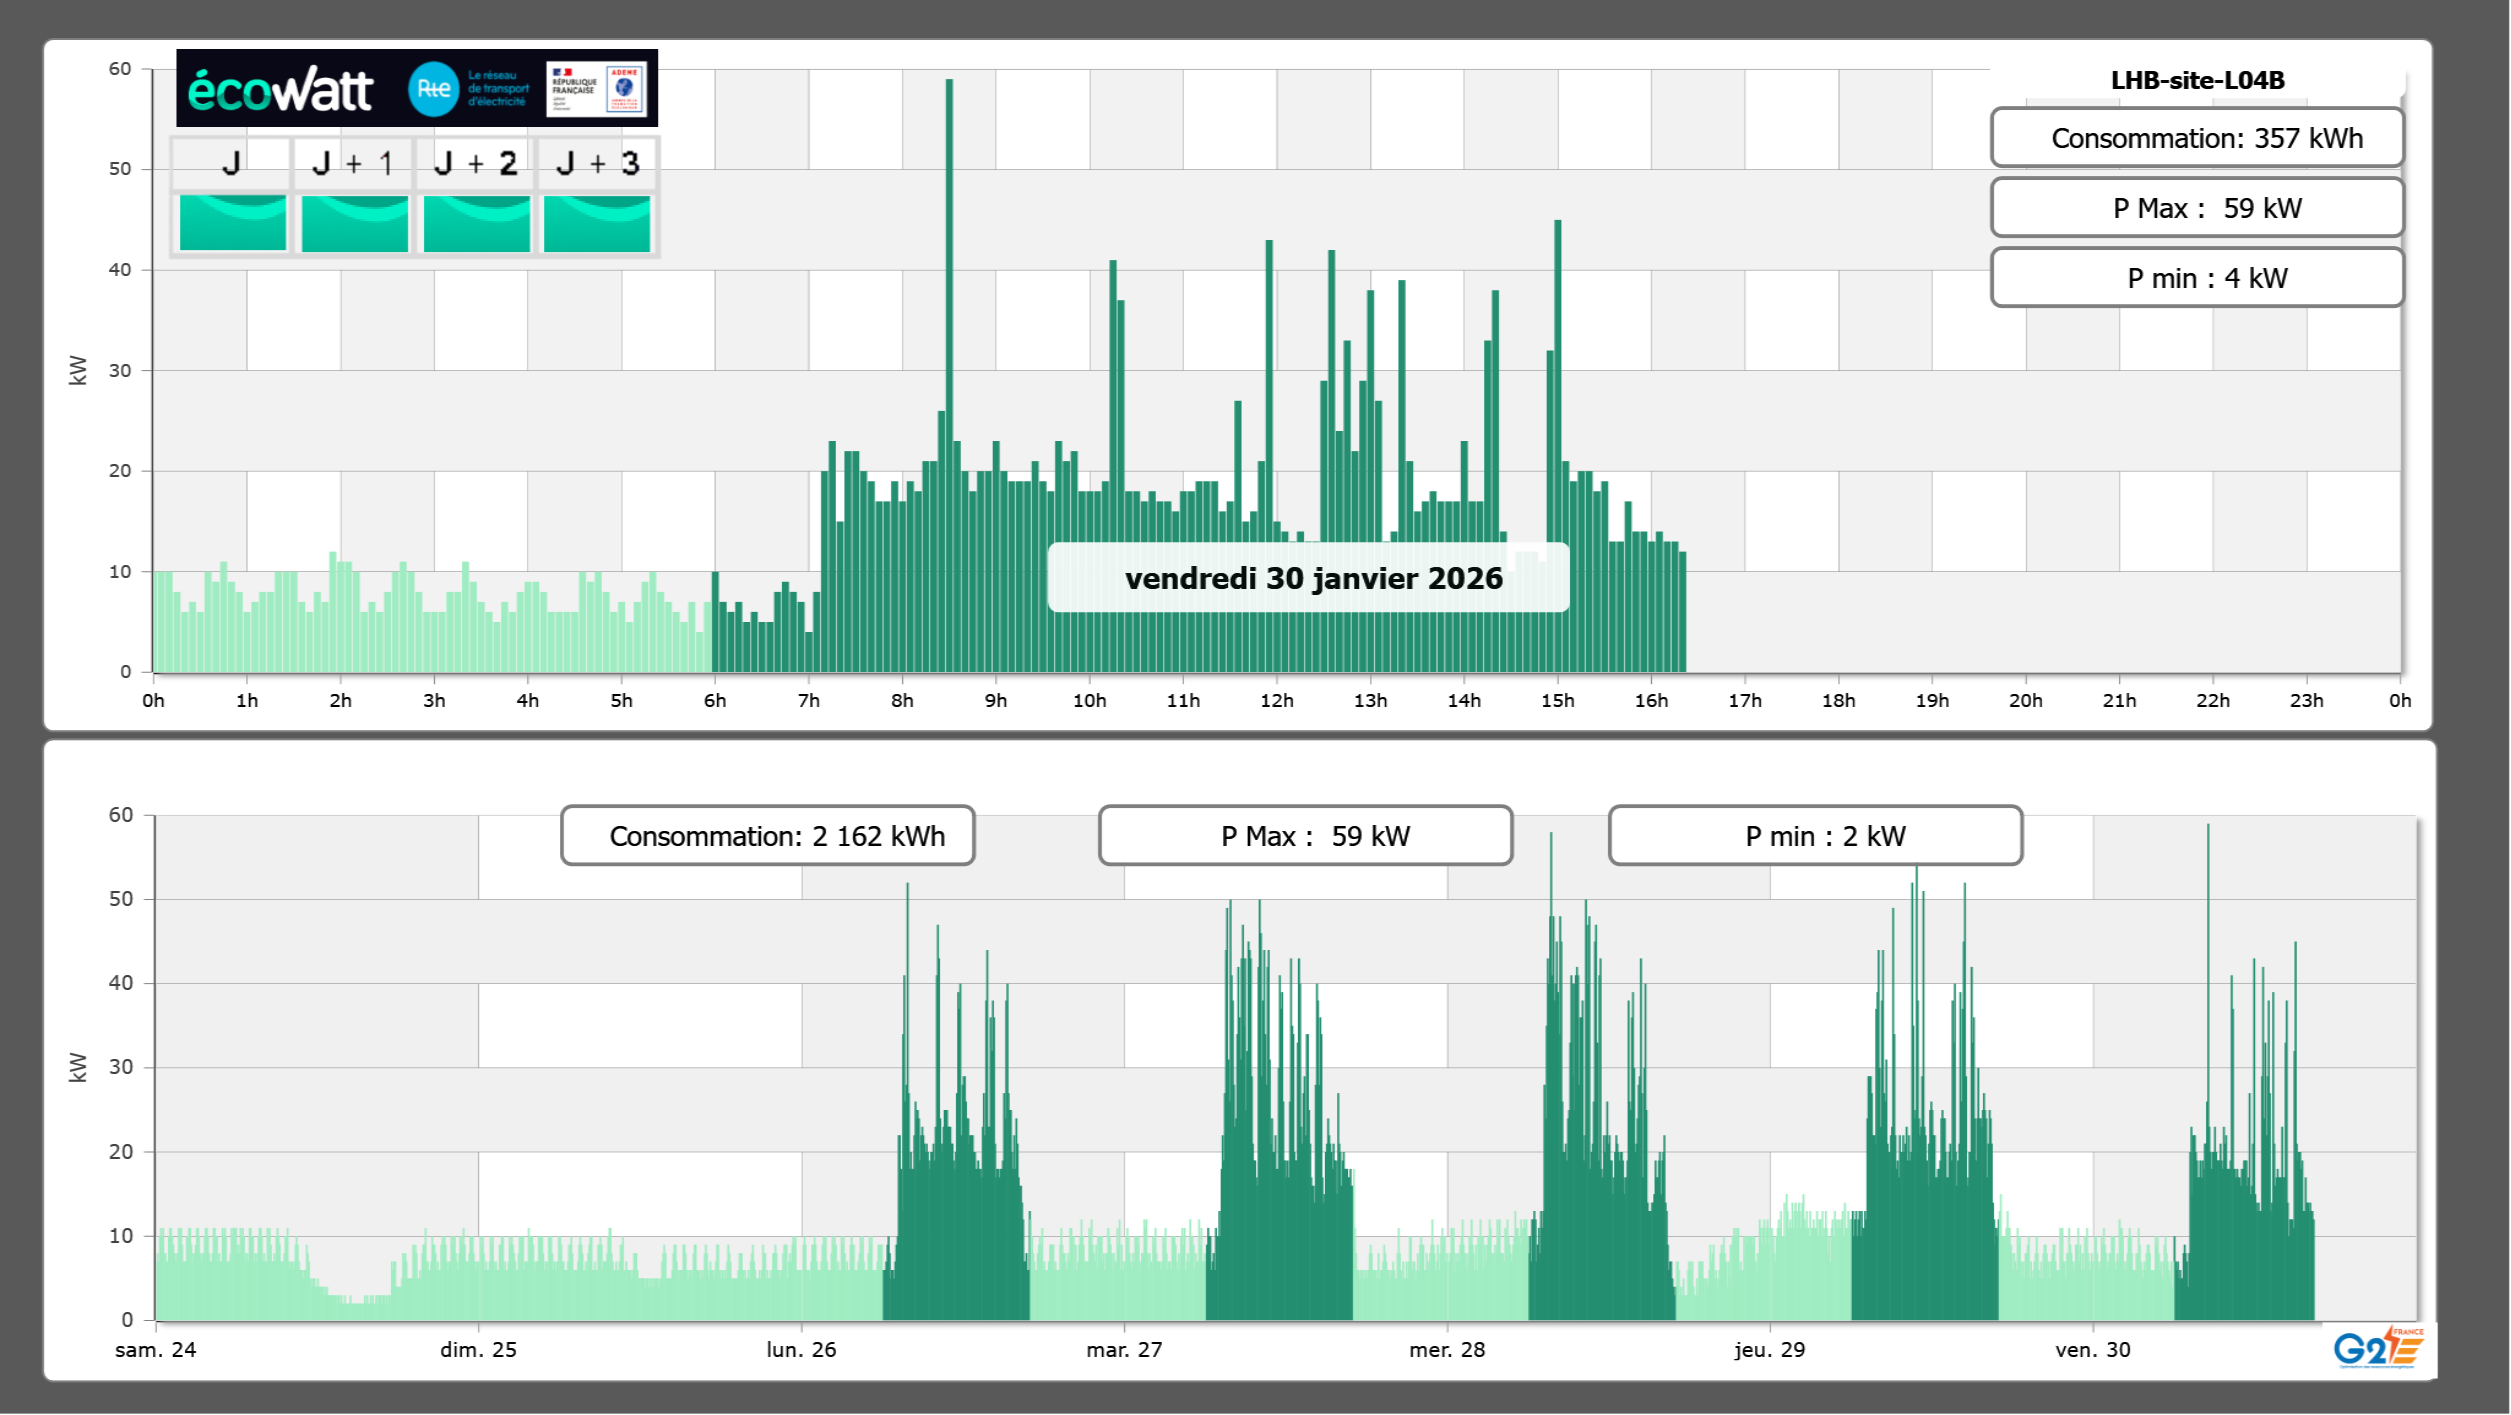Click the Rte round logo
Image resolution: width=2511 pixels, height=1415 pixels.
(x=434, y=89)
